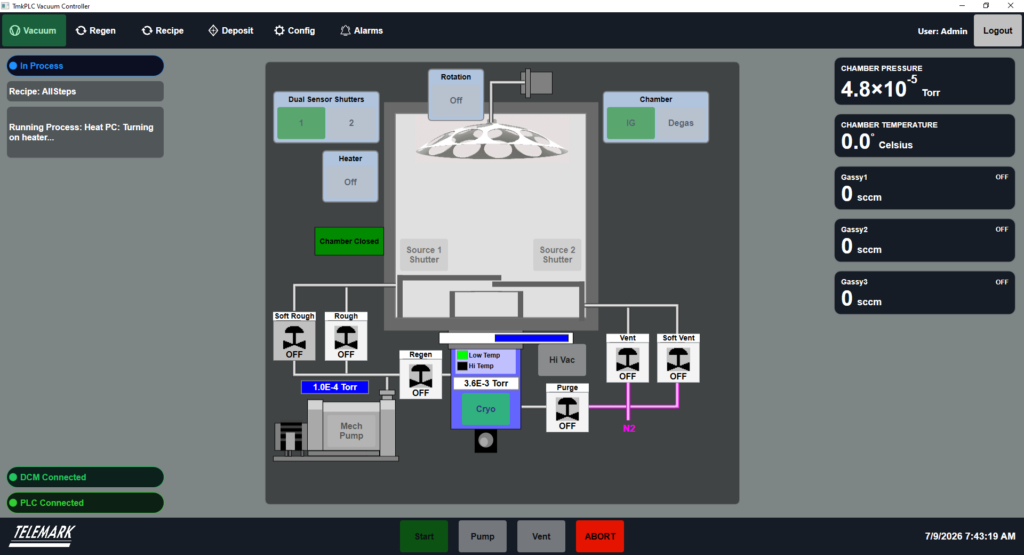Click the TmkPLC Vacuum Controller title icon
This screenshot has height=555, width=1024.
[x=5, y=5]
